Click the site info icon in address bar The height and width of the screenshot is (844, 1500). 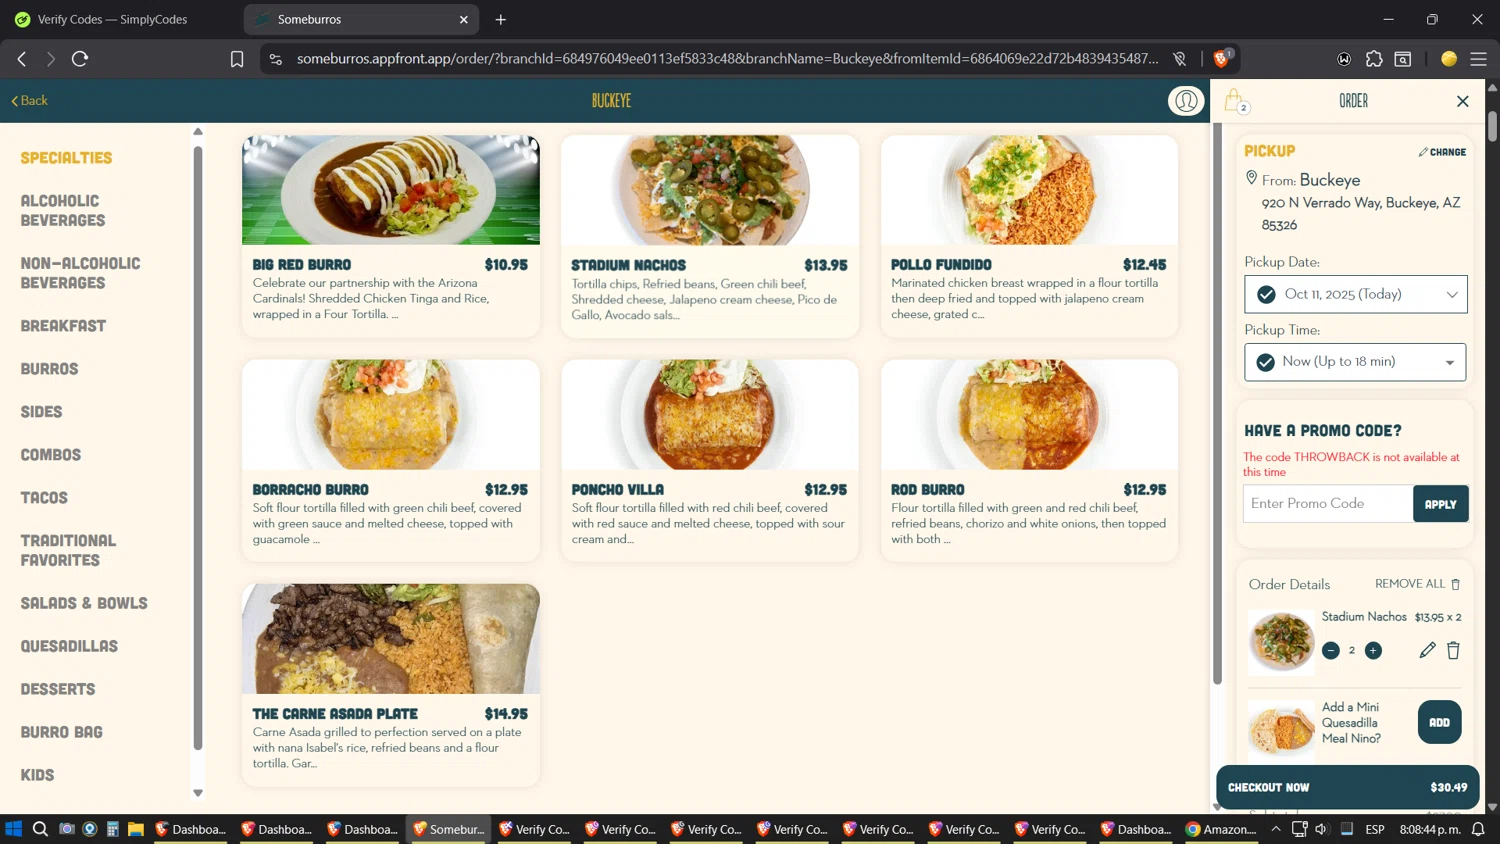click(x=276, y=59)
